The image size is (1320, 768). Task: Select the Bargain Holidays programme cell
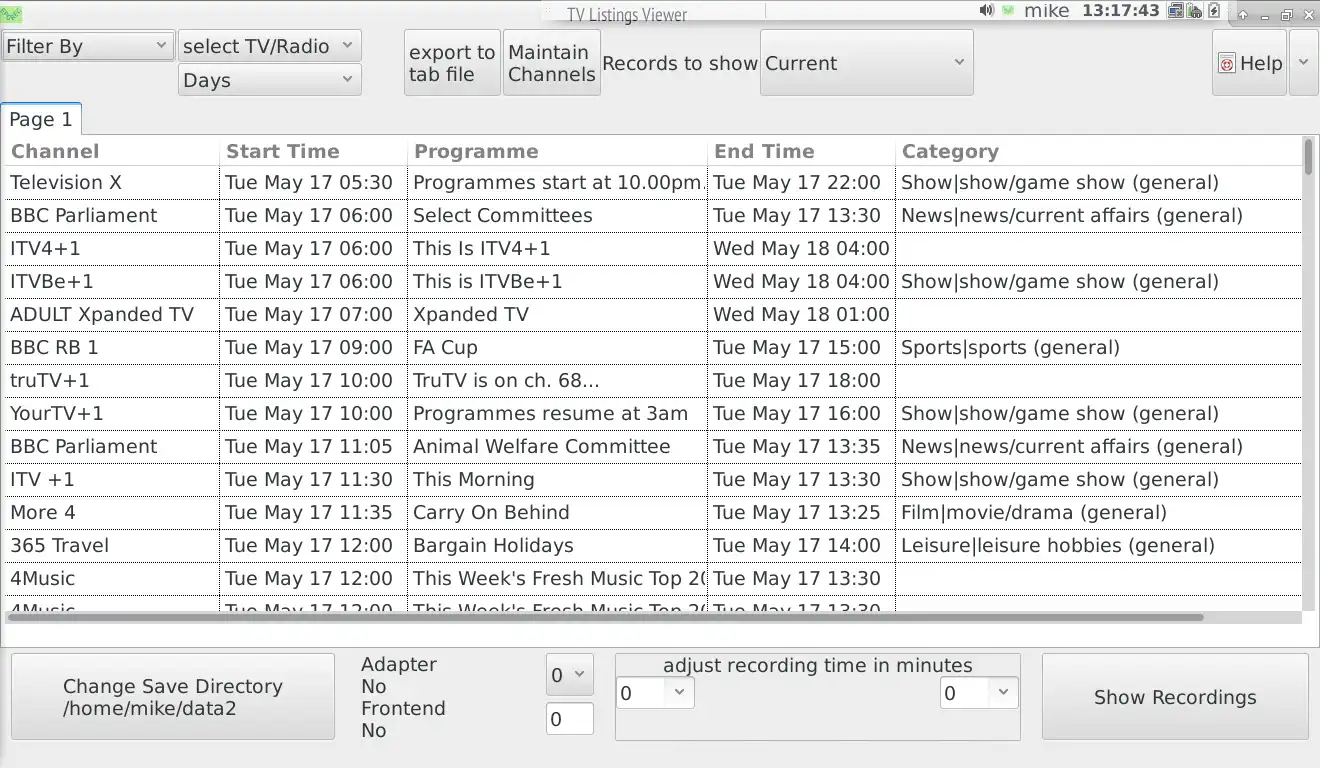pos(558,546)
